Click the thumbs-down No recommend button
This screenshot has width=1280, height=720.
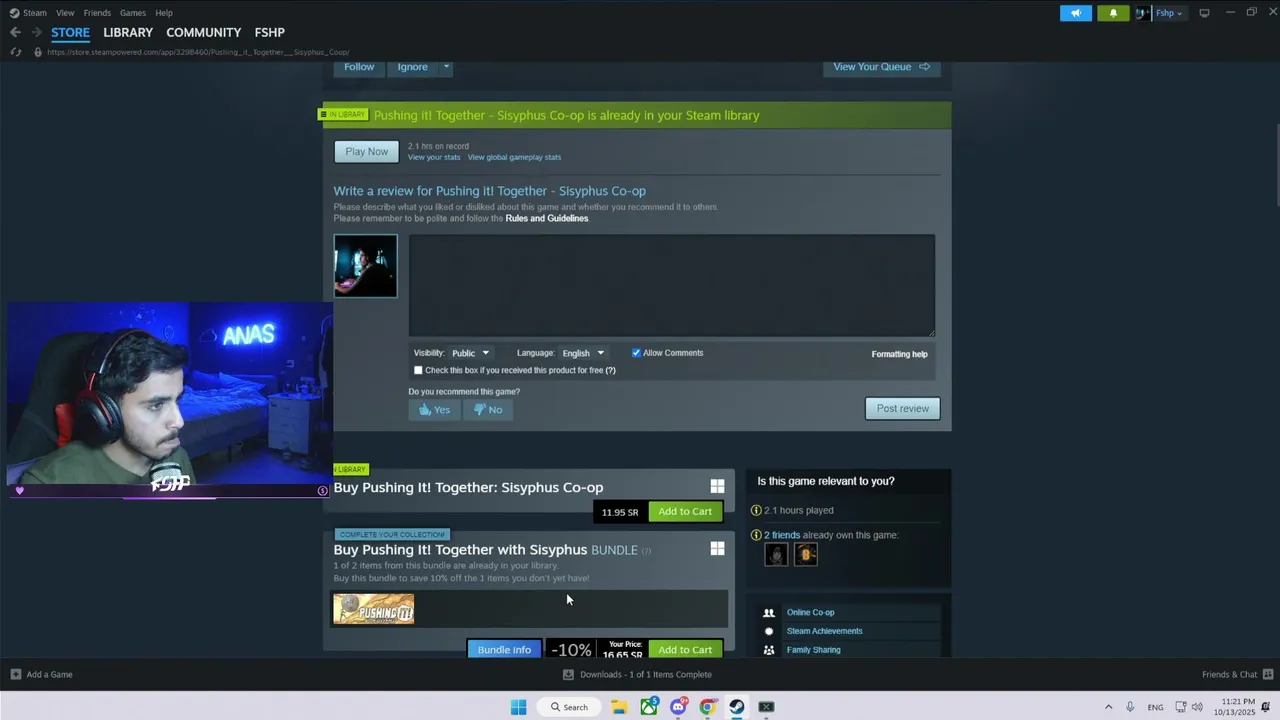click(488, 409)
